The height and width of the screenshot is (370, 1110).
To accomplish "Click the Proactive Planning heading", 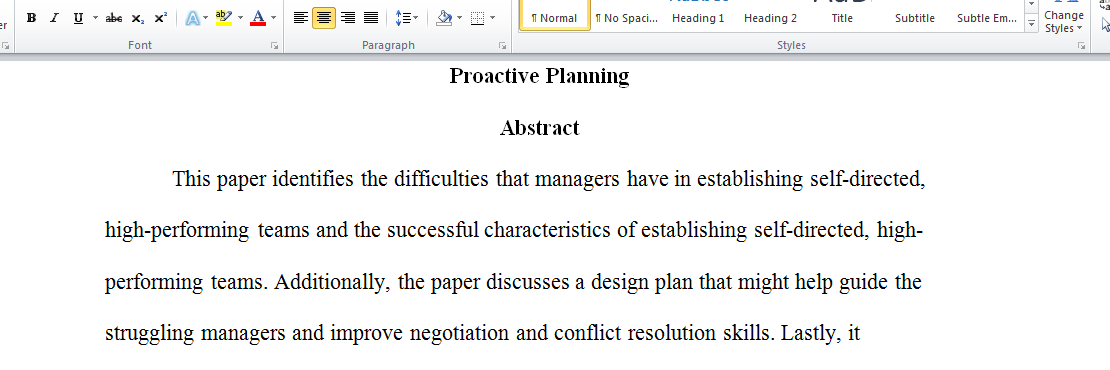I will pyautogui.click(x=539, y=76).
